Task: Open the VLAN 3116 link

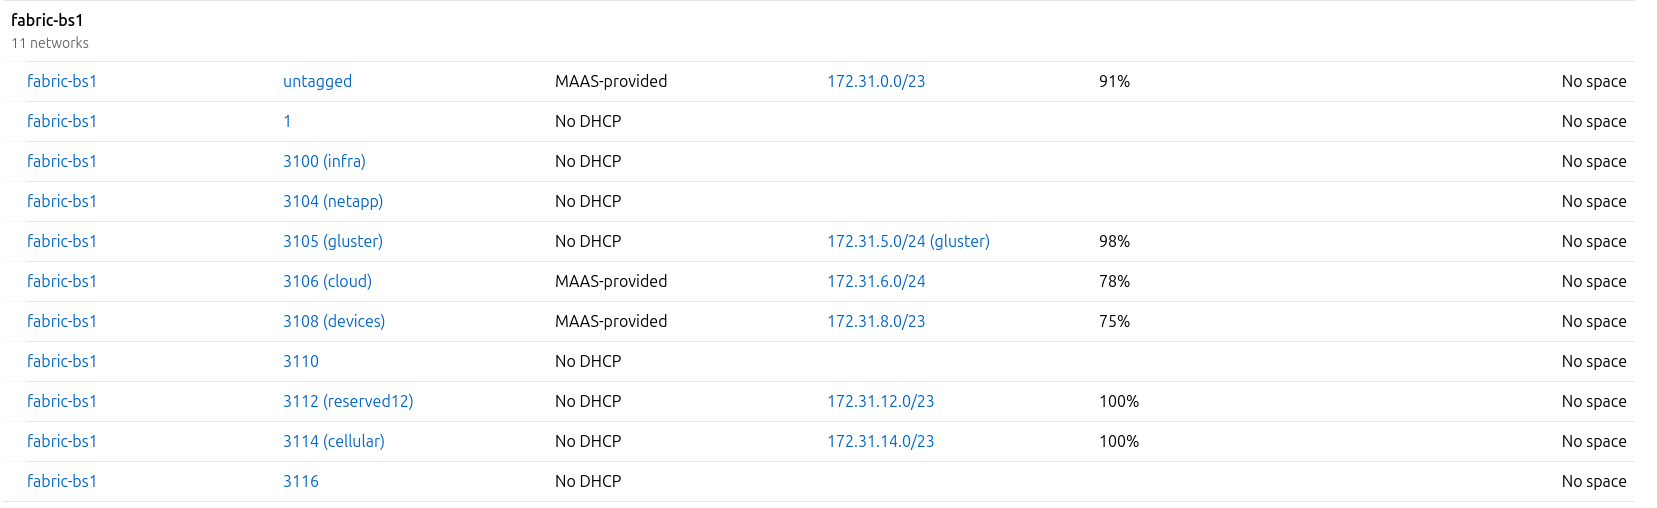Action: (x=300, y=482)
